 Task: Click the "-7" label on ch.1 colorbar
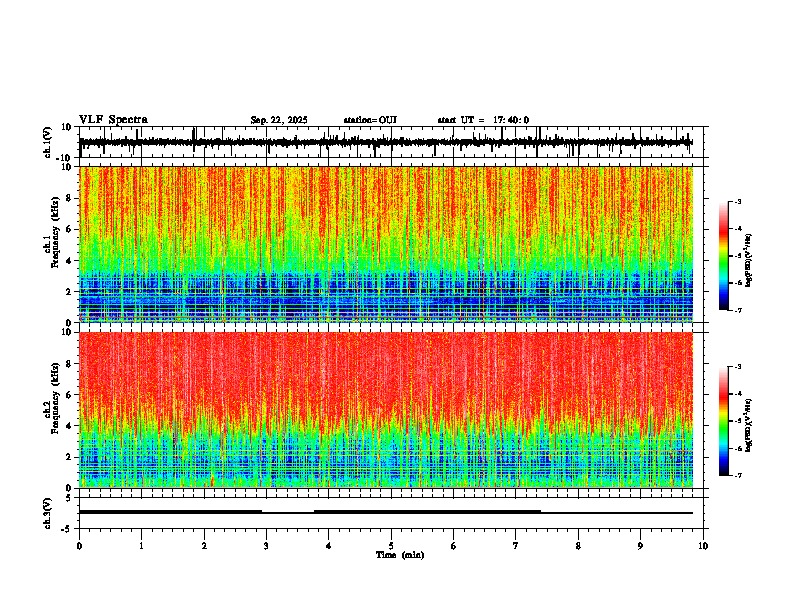738,310
